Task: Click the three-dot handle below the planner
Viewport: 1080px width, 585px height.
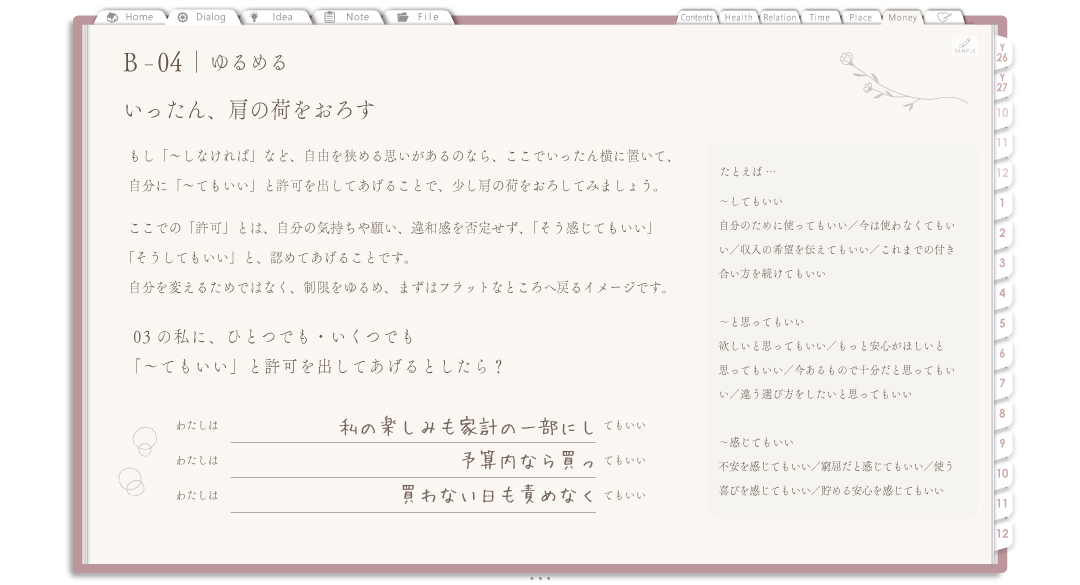Action: pyautogui.click(x=540, y=578)
